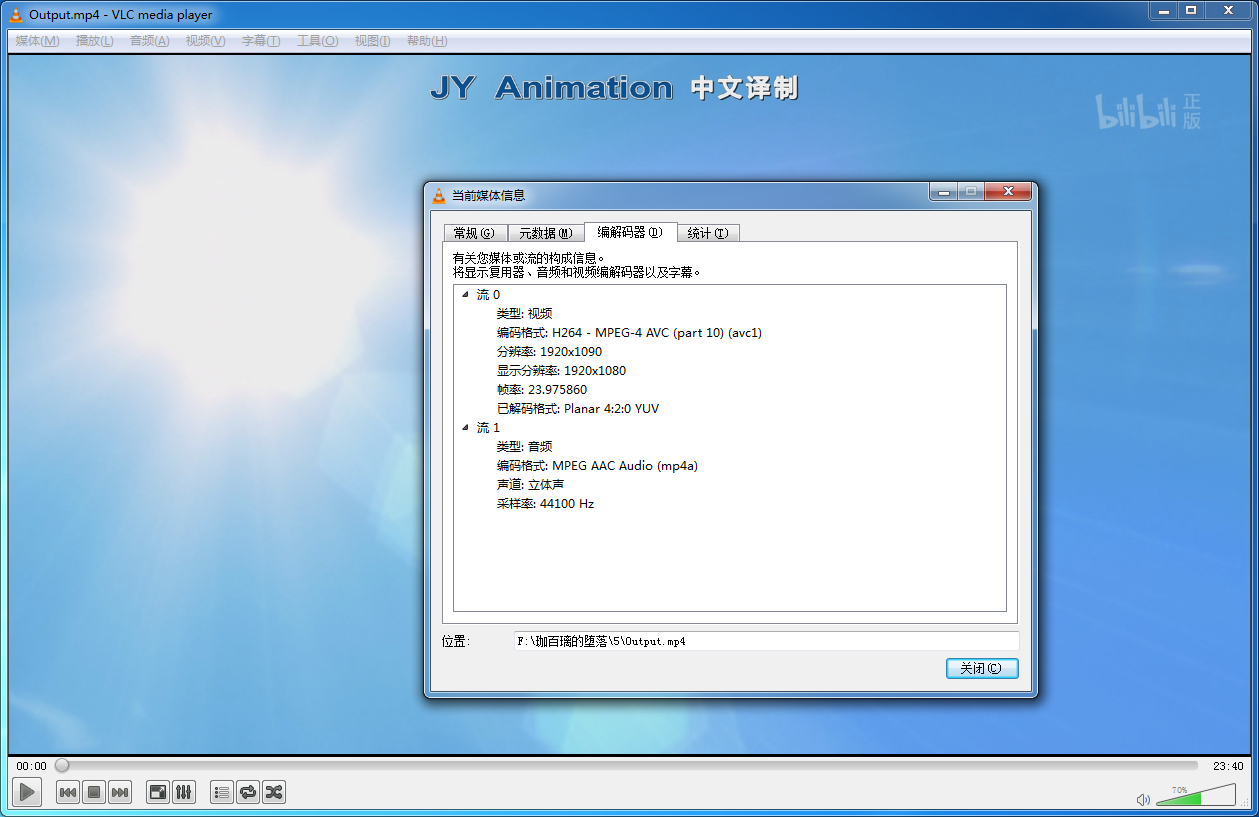Image resolution: width=1259 pixels, height=817 pixels.
Task: Collapse the 流 1 tree node
Action: click(x=465, y=428)
